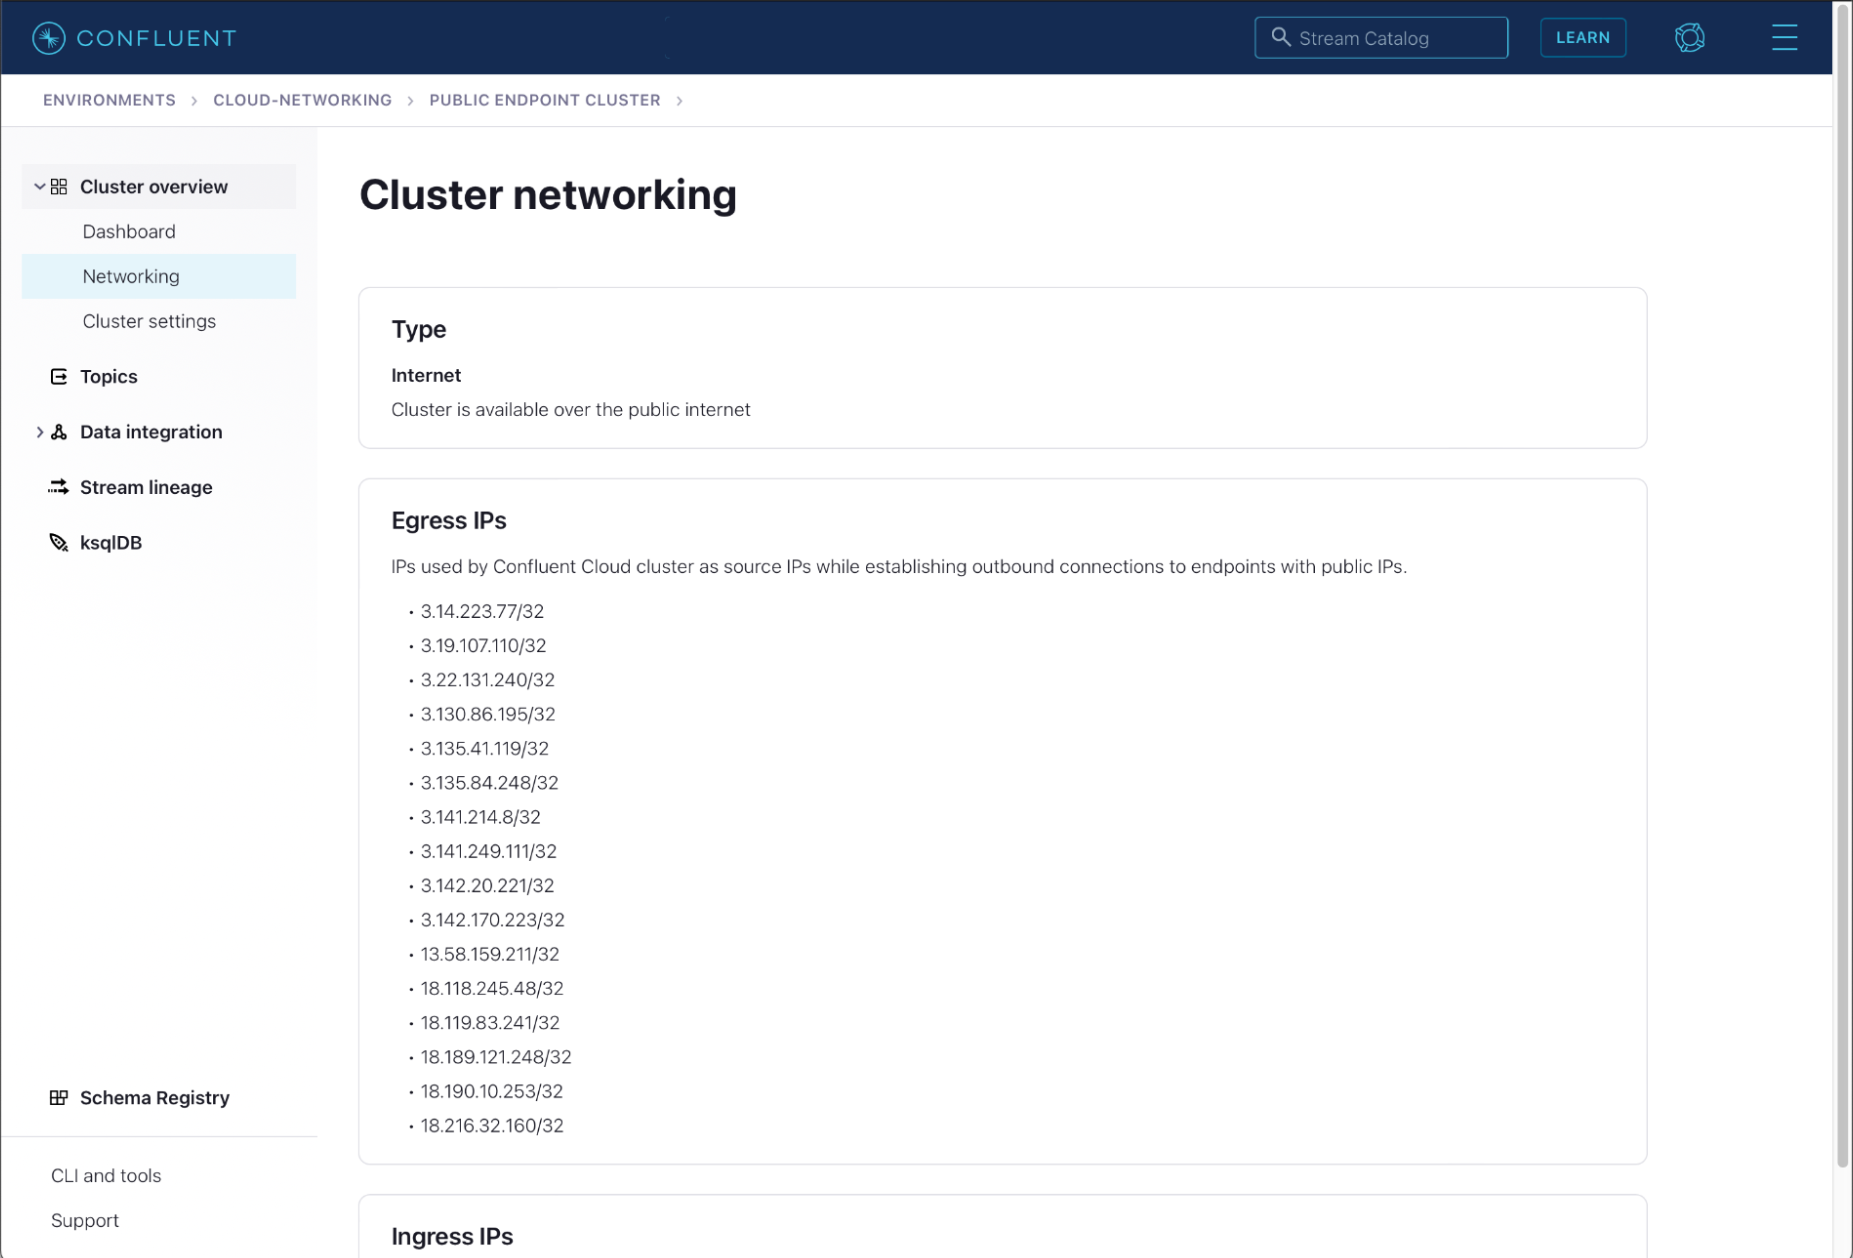The height and width of the screenshot is (1258, 1853).
Task: Click the page vertical scrollbar
Action: [x=1842, y=584]
